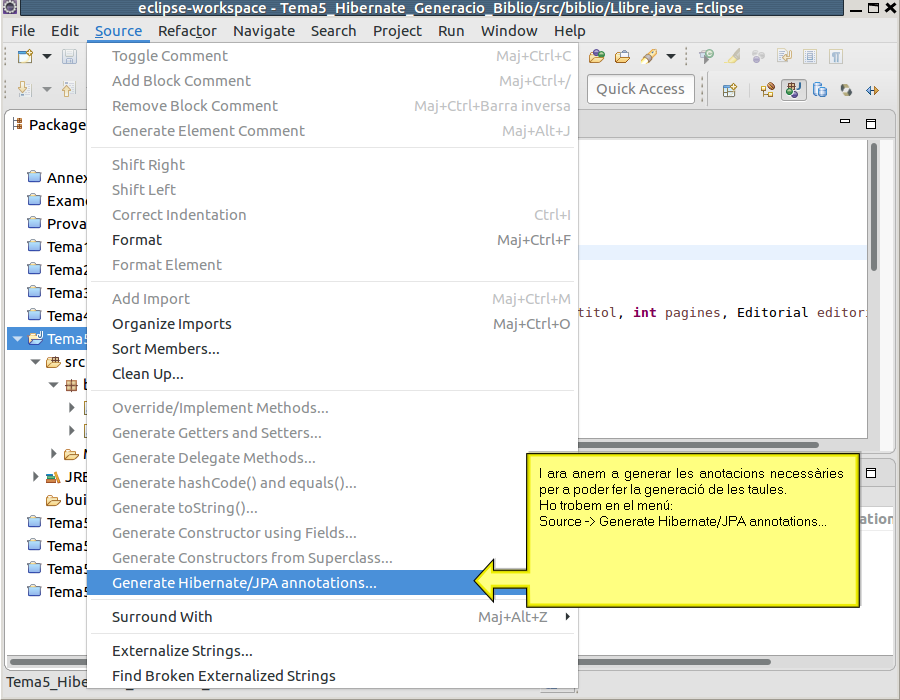The image size is (900, 700).
Task: Choose Find Broken Externalized Strings
Action: (x=333, y=676)
